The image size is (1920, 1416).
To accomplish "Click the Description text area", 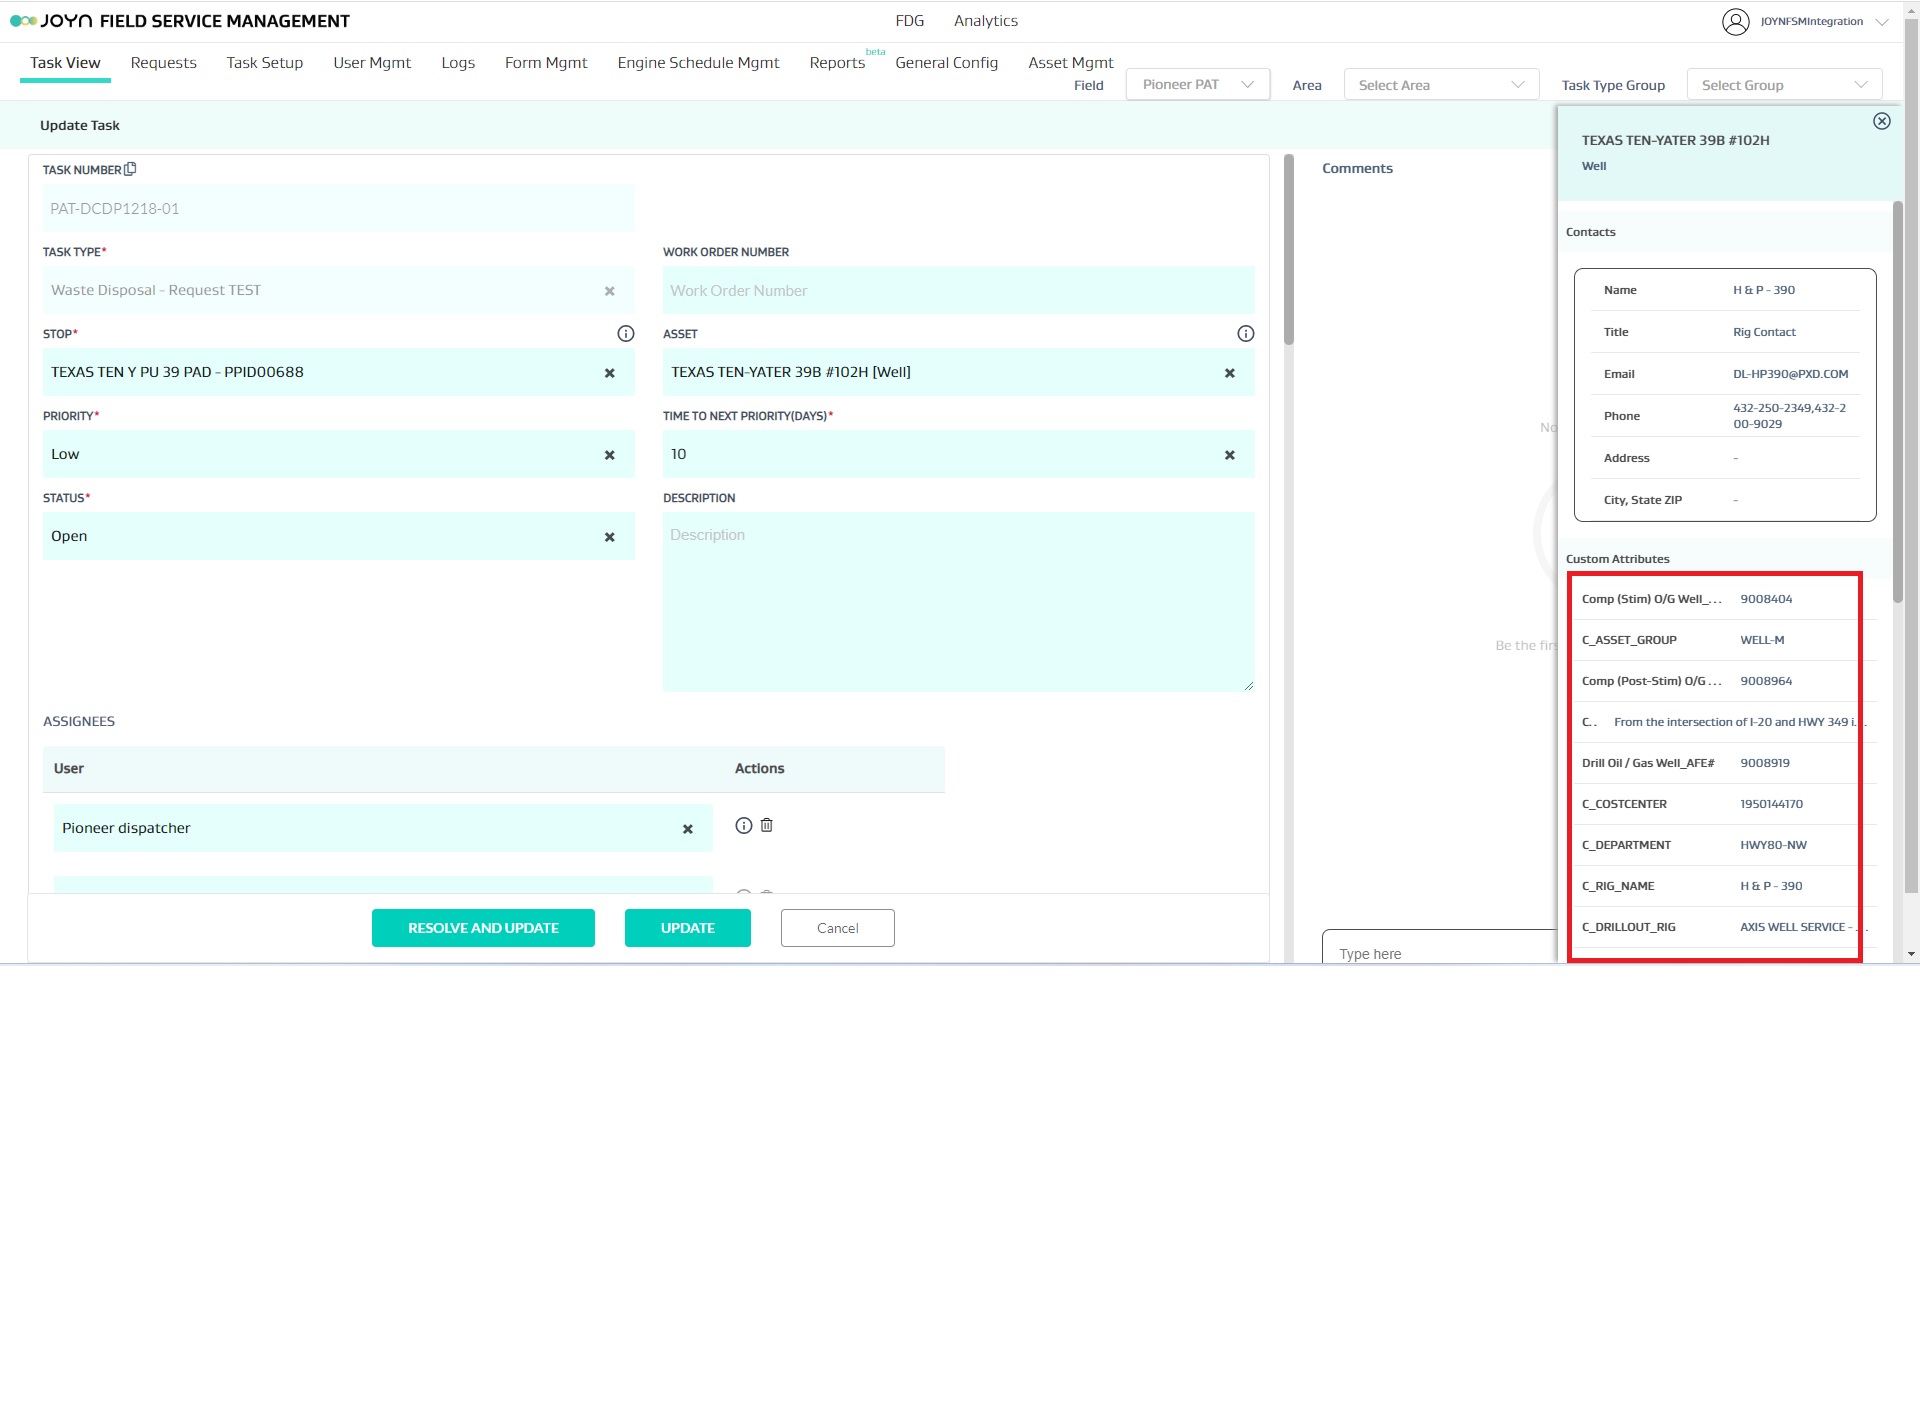I will click(957, 602).
